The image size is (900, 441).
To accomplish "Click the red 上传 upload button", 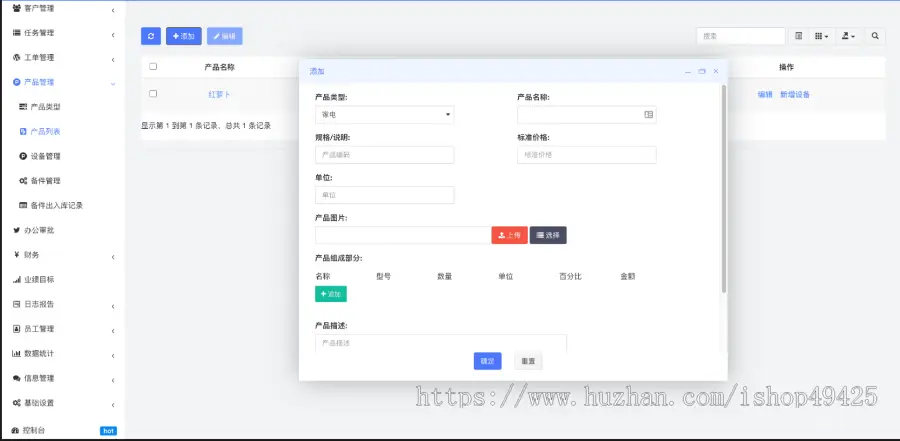I will [509, 235].
